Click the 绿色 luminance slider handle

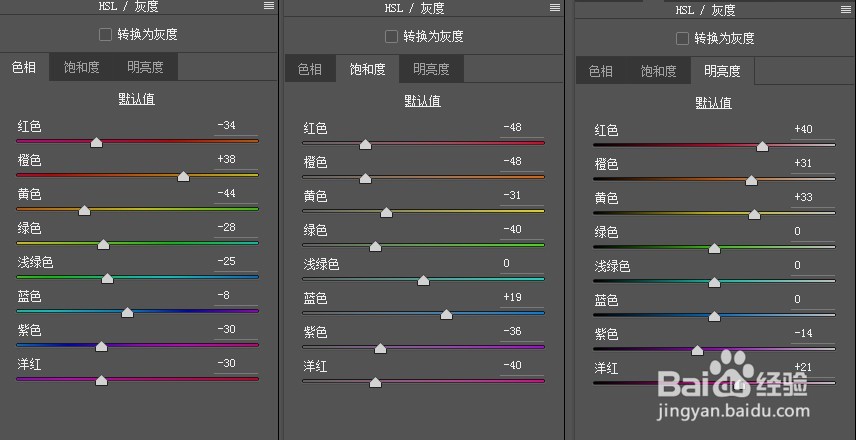point(714,248)
